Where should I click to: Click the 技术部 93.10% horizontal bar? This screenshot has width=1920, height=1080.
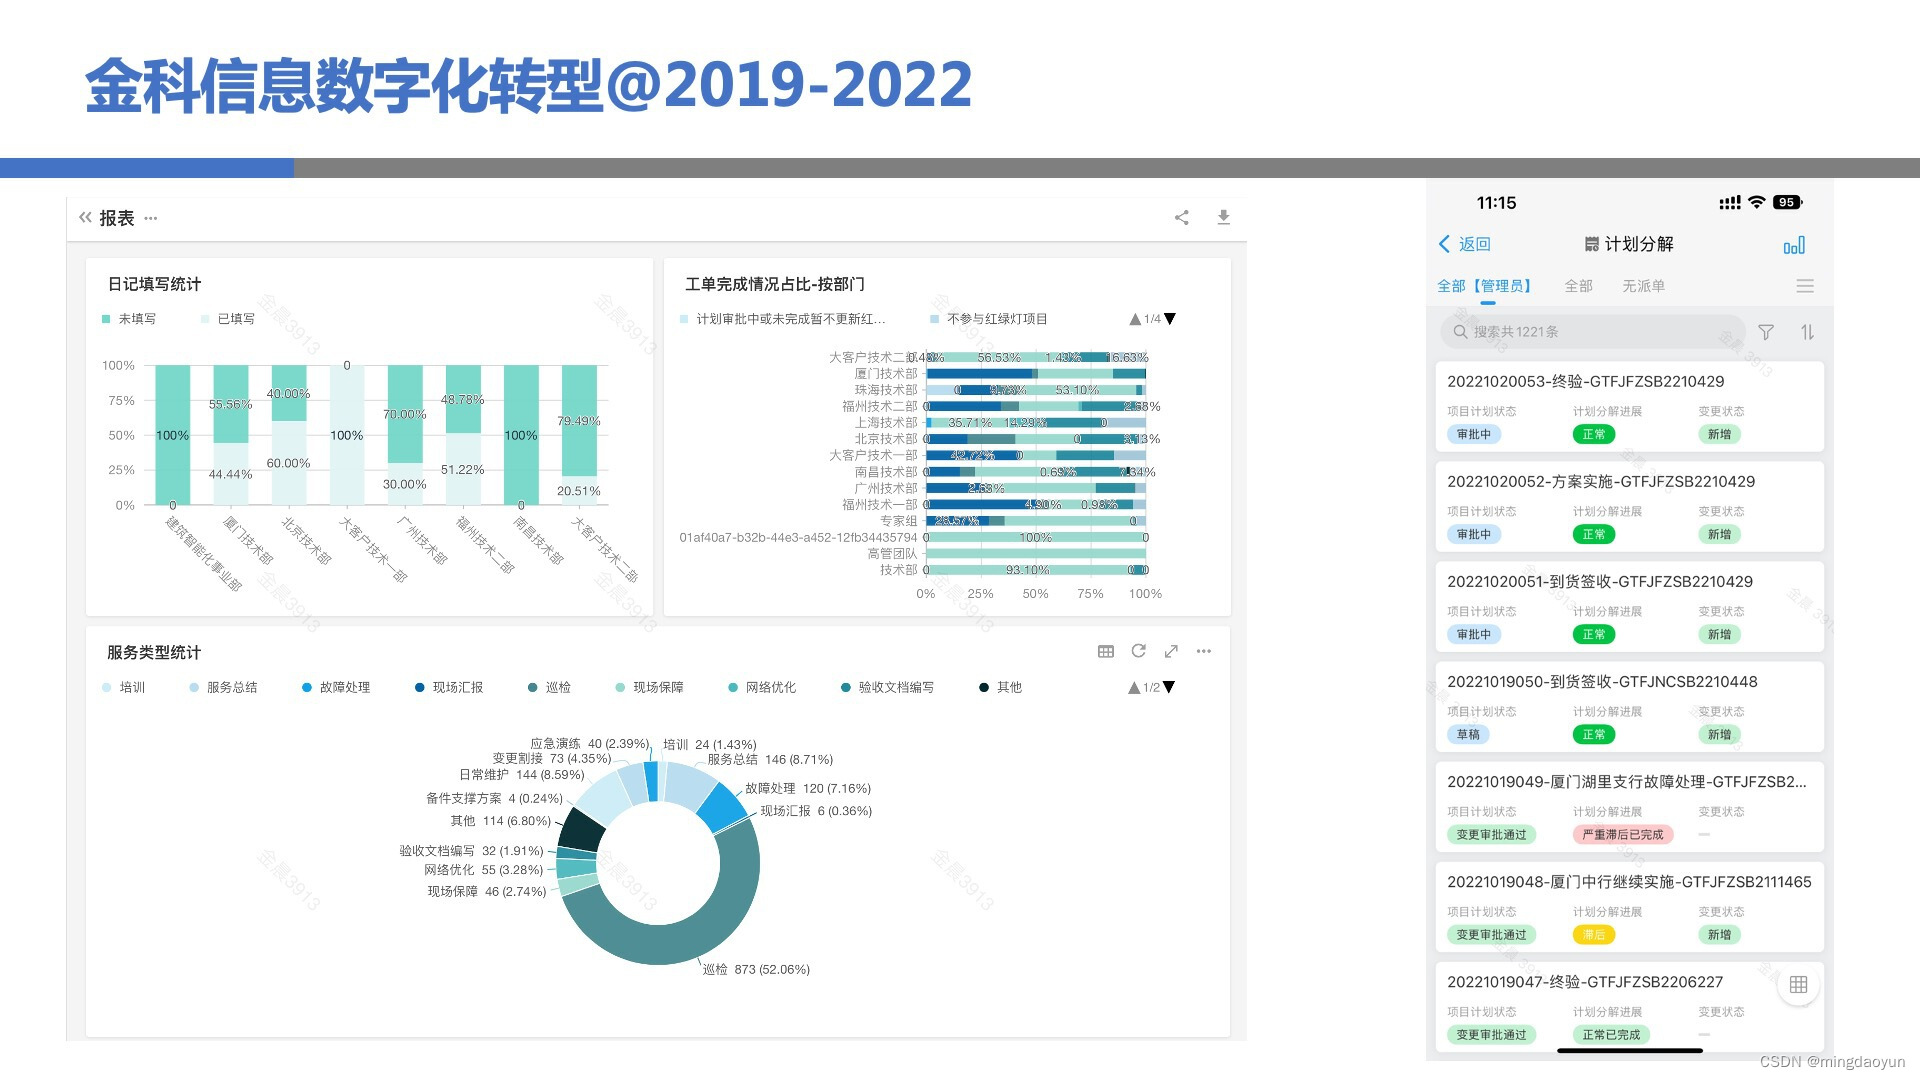point(1027,570)
